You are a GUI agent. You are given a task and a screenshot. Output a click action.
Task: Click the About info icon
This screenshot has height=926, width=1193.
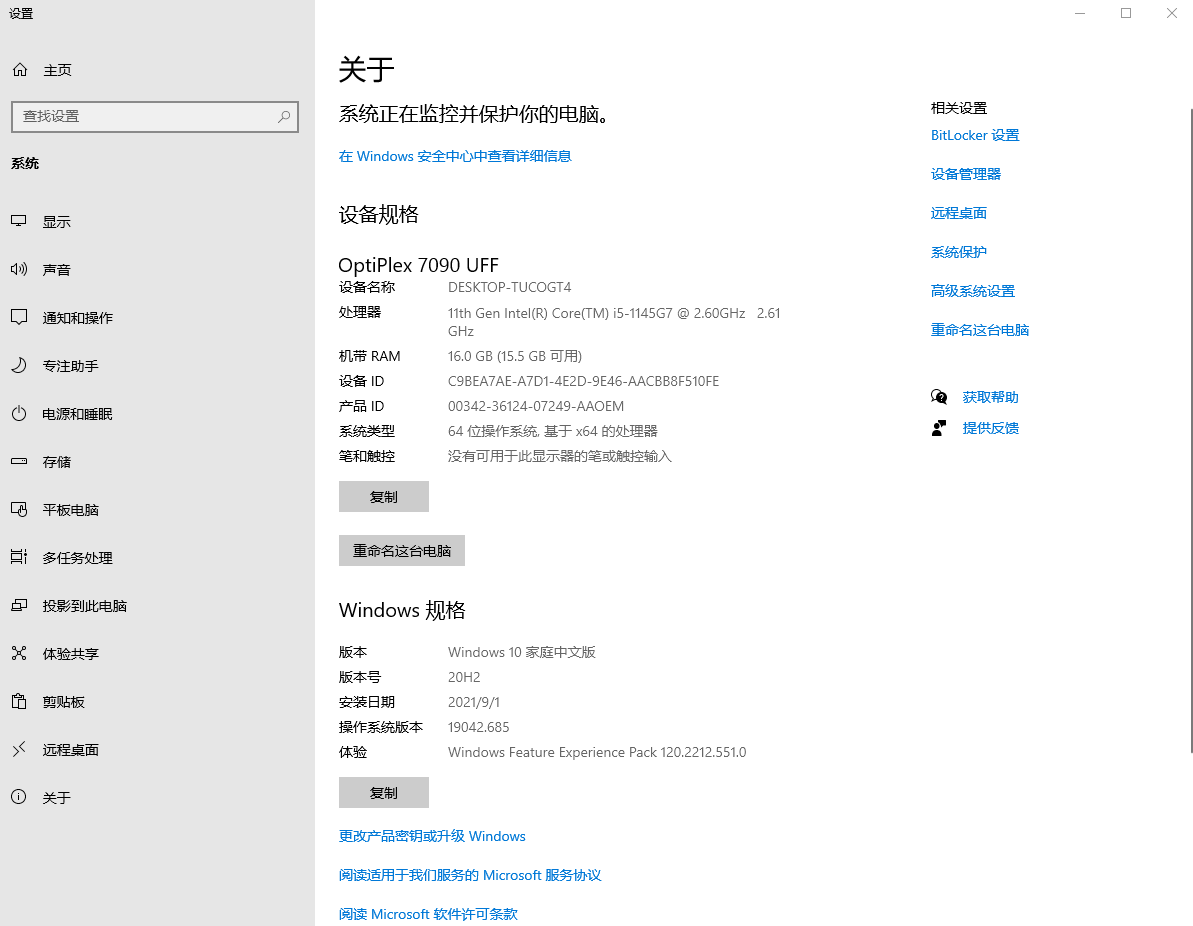pos(19,797)
